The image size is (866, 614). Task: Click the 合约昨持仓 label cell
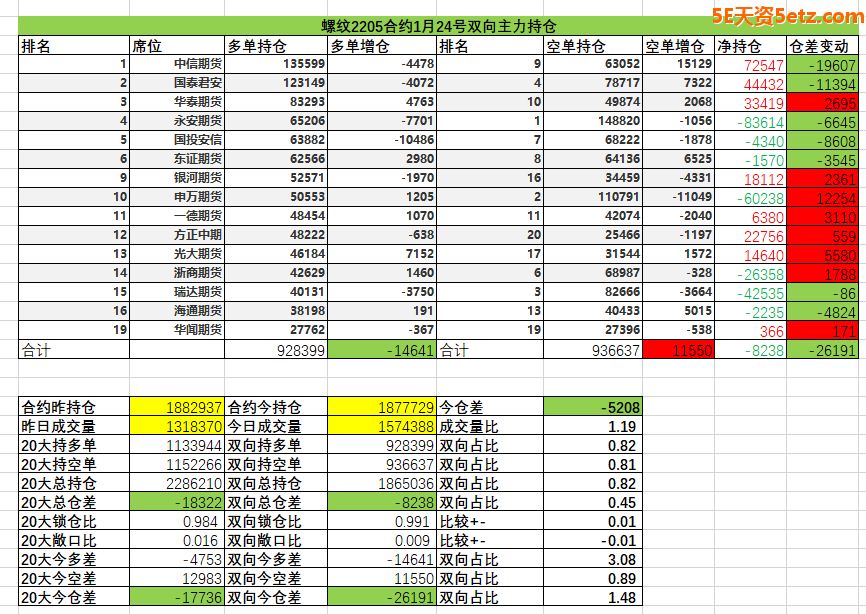[75, 408]
